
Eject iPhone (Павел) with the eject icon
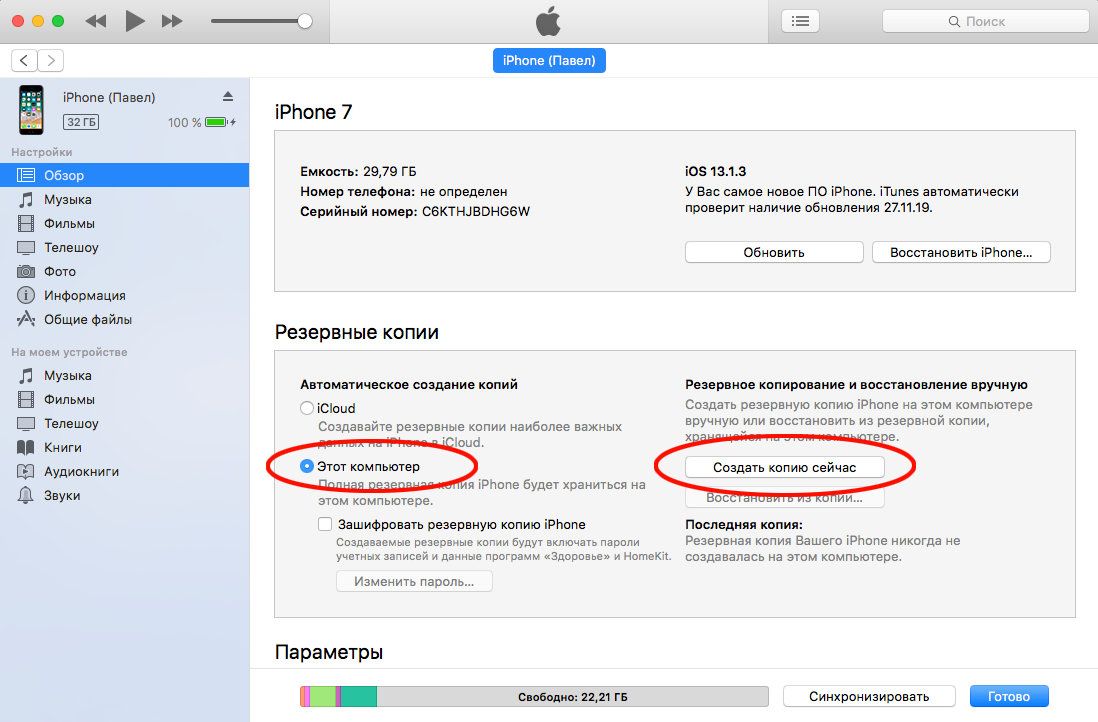(x=228, y=97)
